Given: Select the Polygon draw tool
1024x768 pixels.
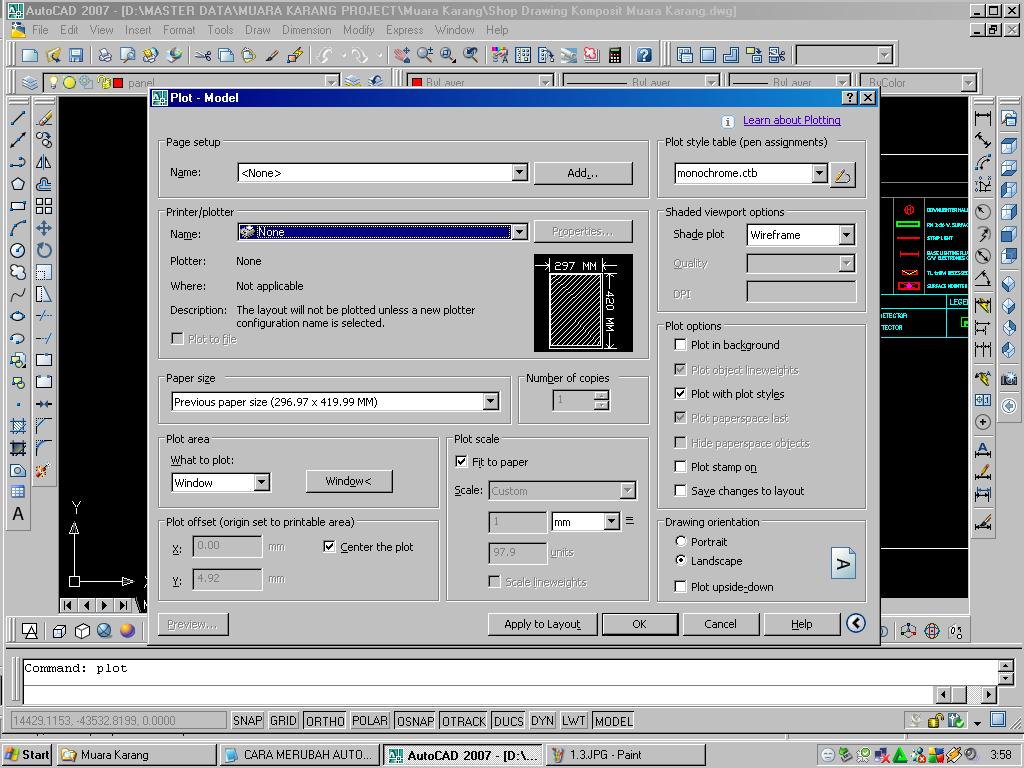Looking at the screenshot, I should pyautogui.click(x=18, y=184).
